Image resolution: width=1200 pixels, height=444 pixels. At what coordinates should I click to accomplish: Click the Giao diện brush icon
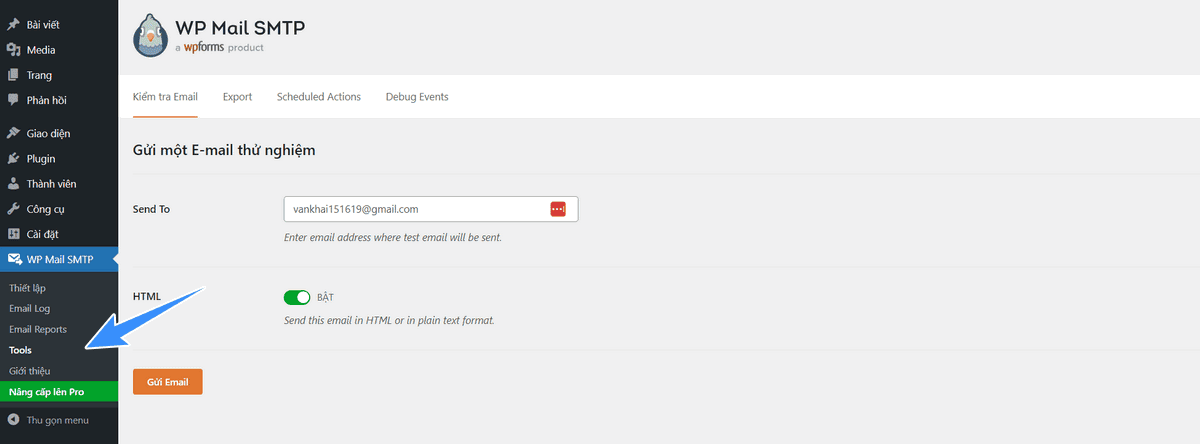click(13, 133)
